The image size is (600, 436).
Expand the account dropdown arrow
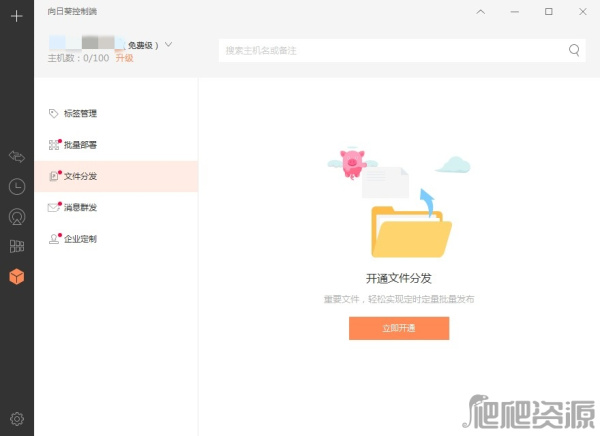tap(168, 44)
